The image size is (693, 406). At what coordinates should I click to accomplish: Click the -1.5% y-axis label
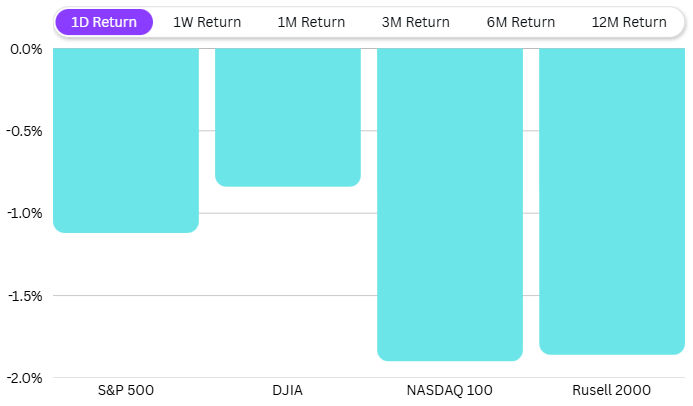pyautogui.click(x=24, y=295)
